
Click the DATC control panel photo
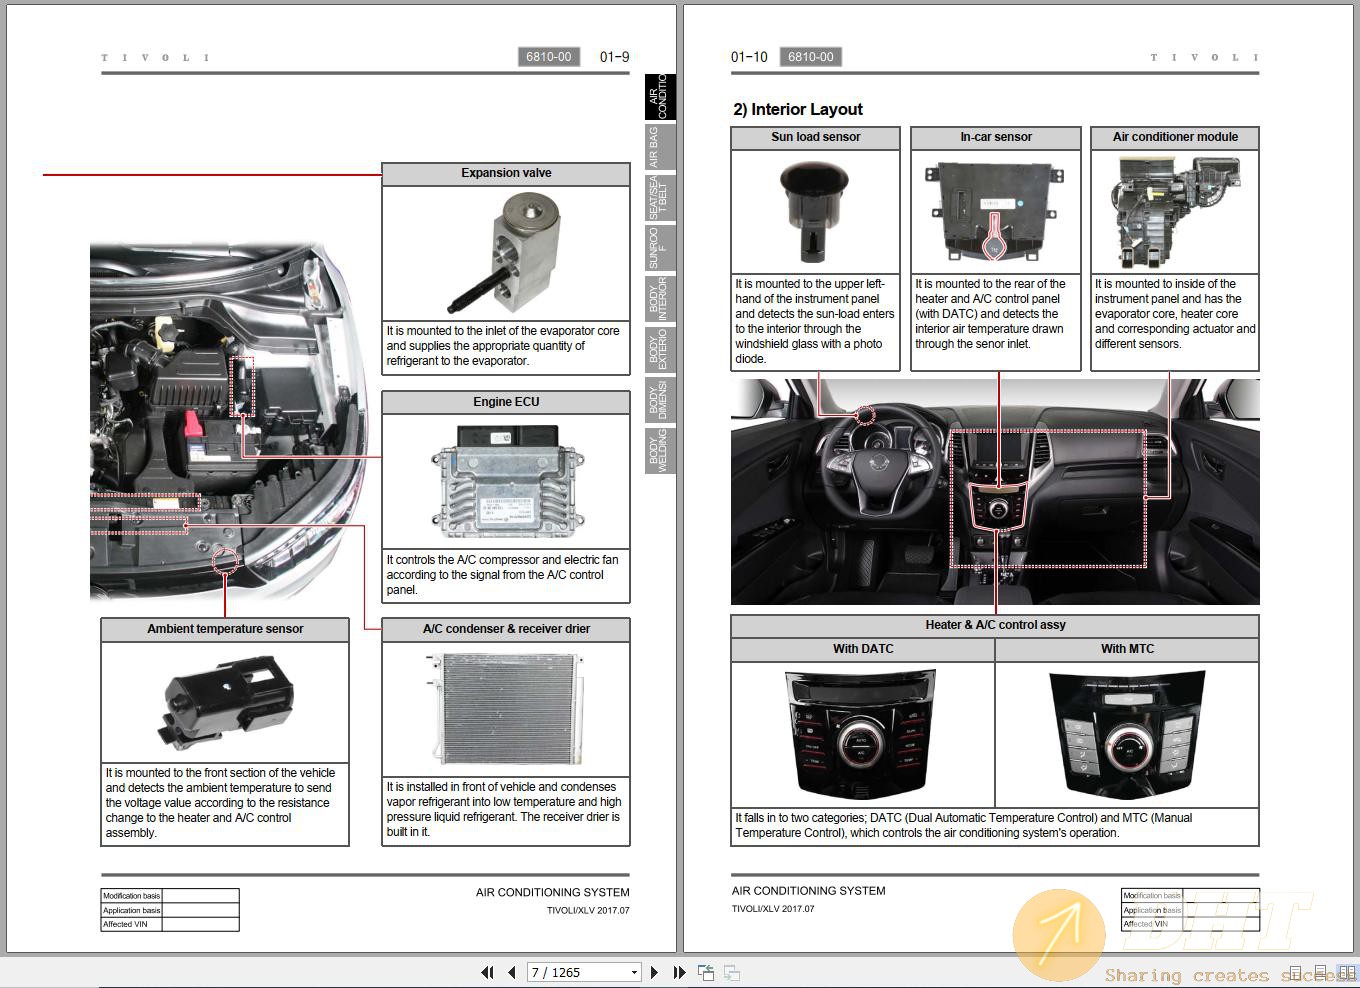(862, 733)
